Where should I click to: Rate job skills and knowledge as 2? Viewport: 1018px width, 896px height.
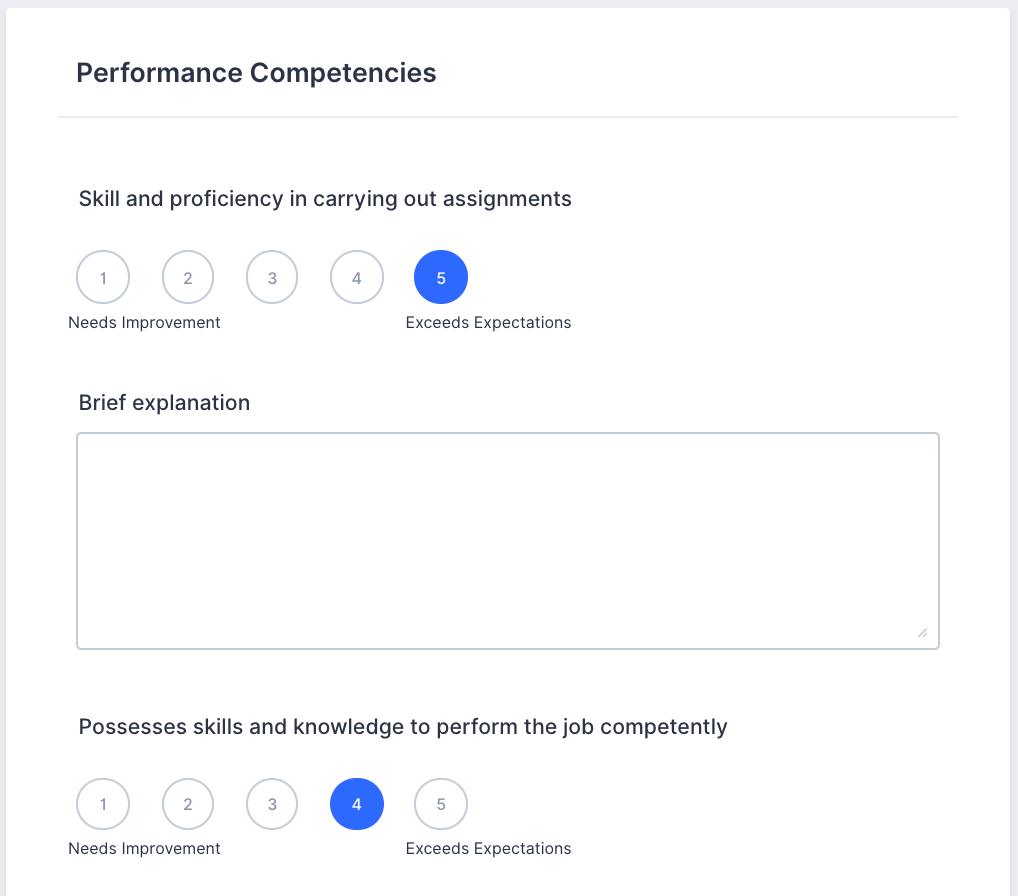point(188,804)
